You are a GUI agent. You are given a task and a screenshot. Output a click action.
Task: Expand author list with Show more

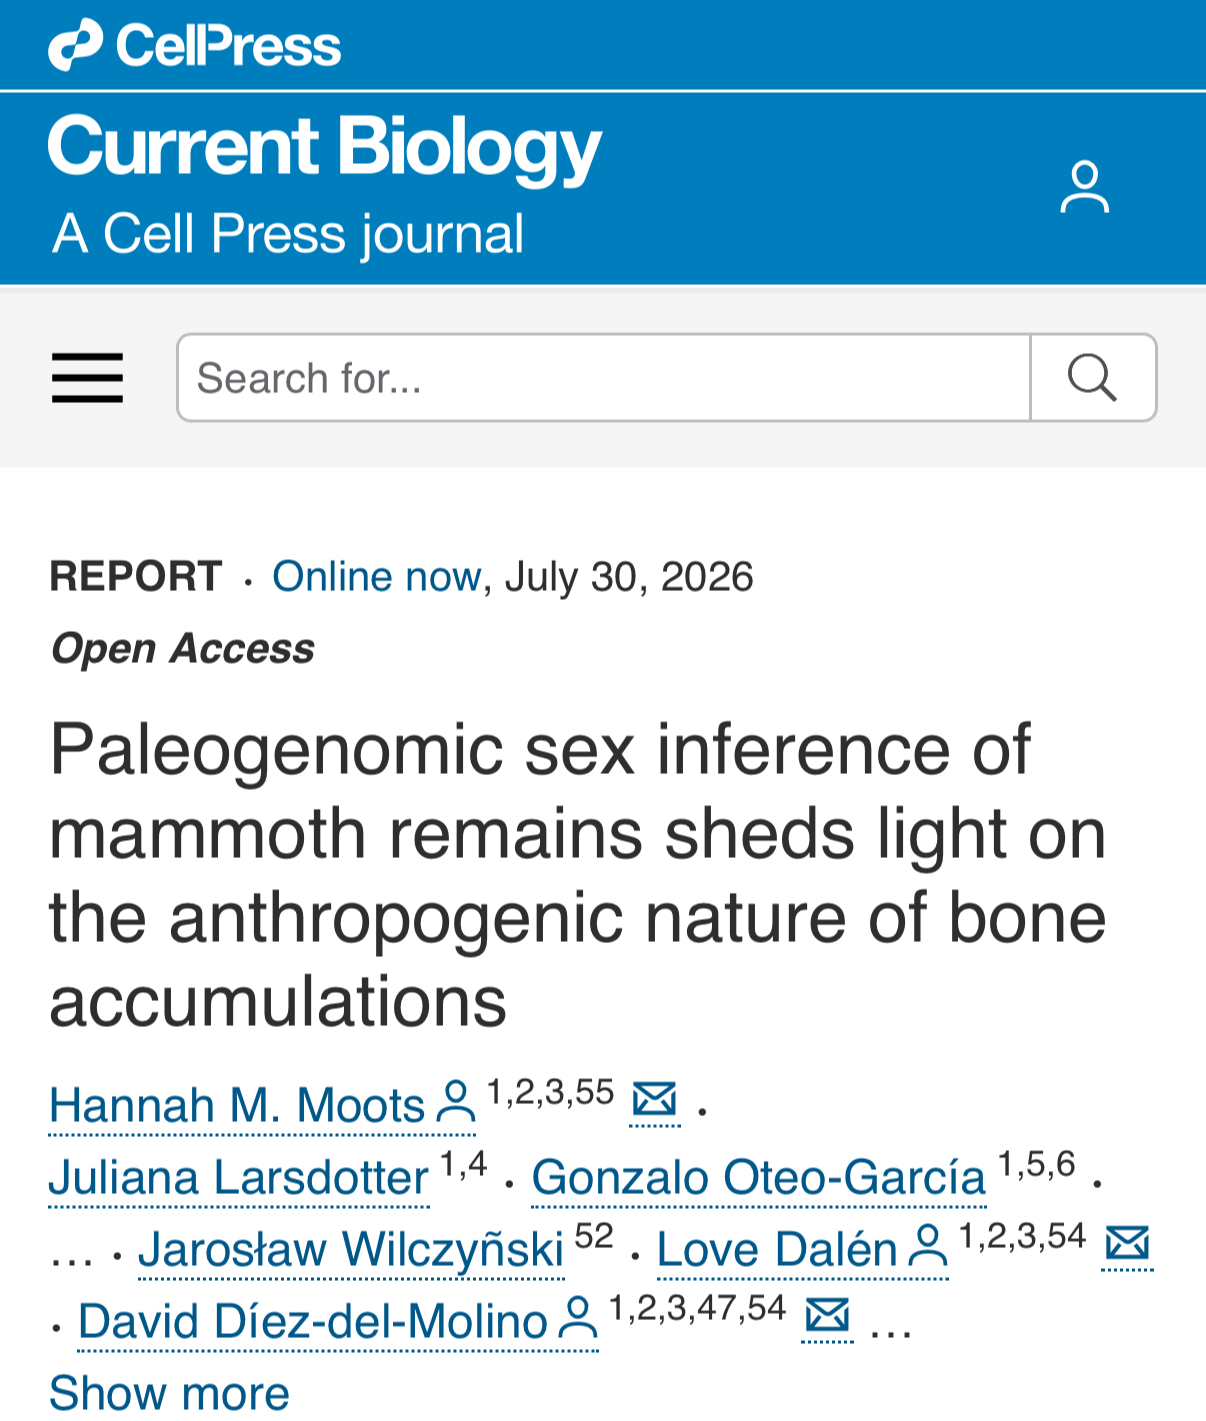pos(169,1393)
